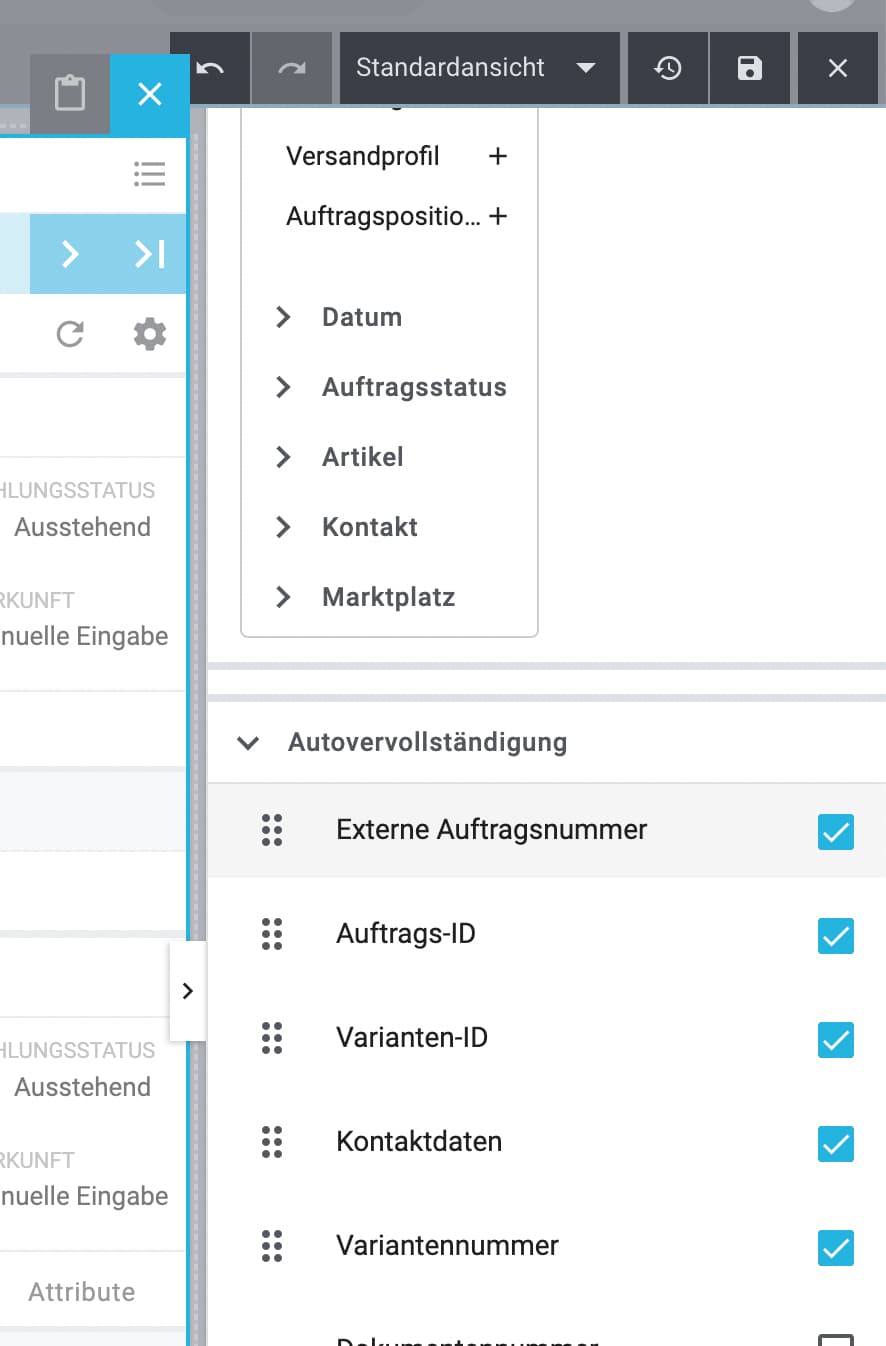Collapse the Autovervollständigung section

click(x=248, y=743)
